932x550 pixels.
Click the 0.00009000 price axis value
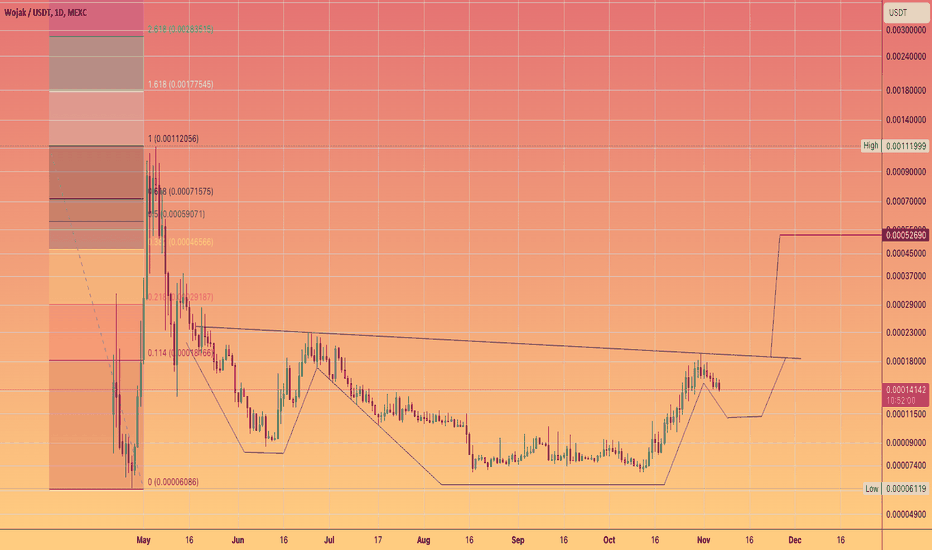(x=906, y=442)
